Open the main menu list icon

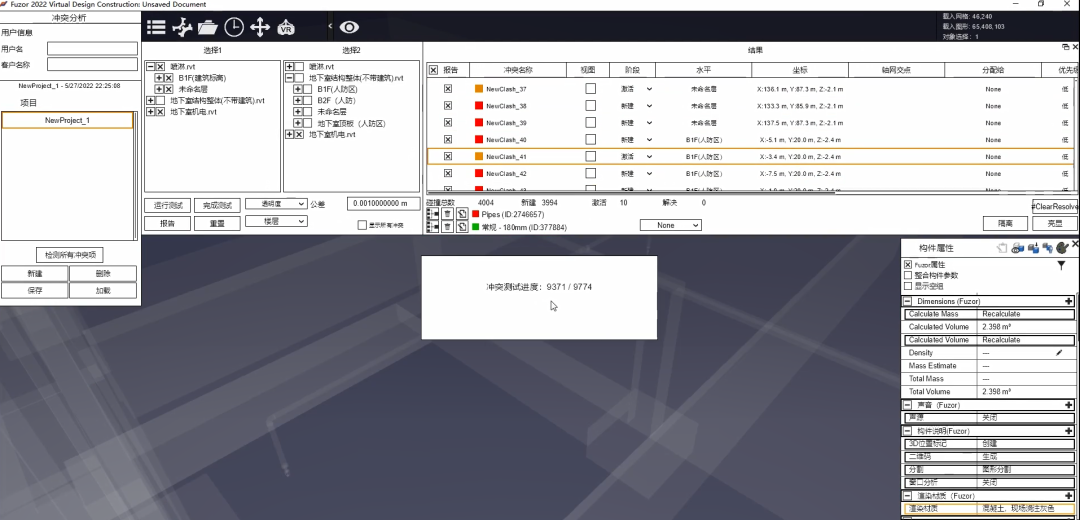click(156, 27)
